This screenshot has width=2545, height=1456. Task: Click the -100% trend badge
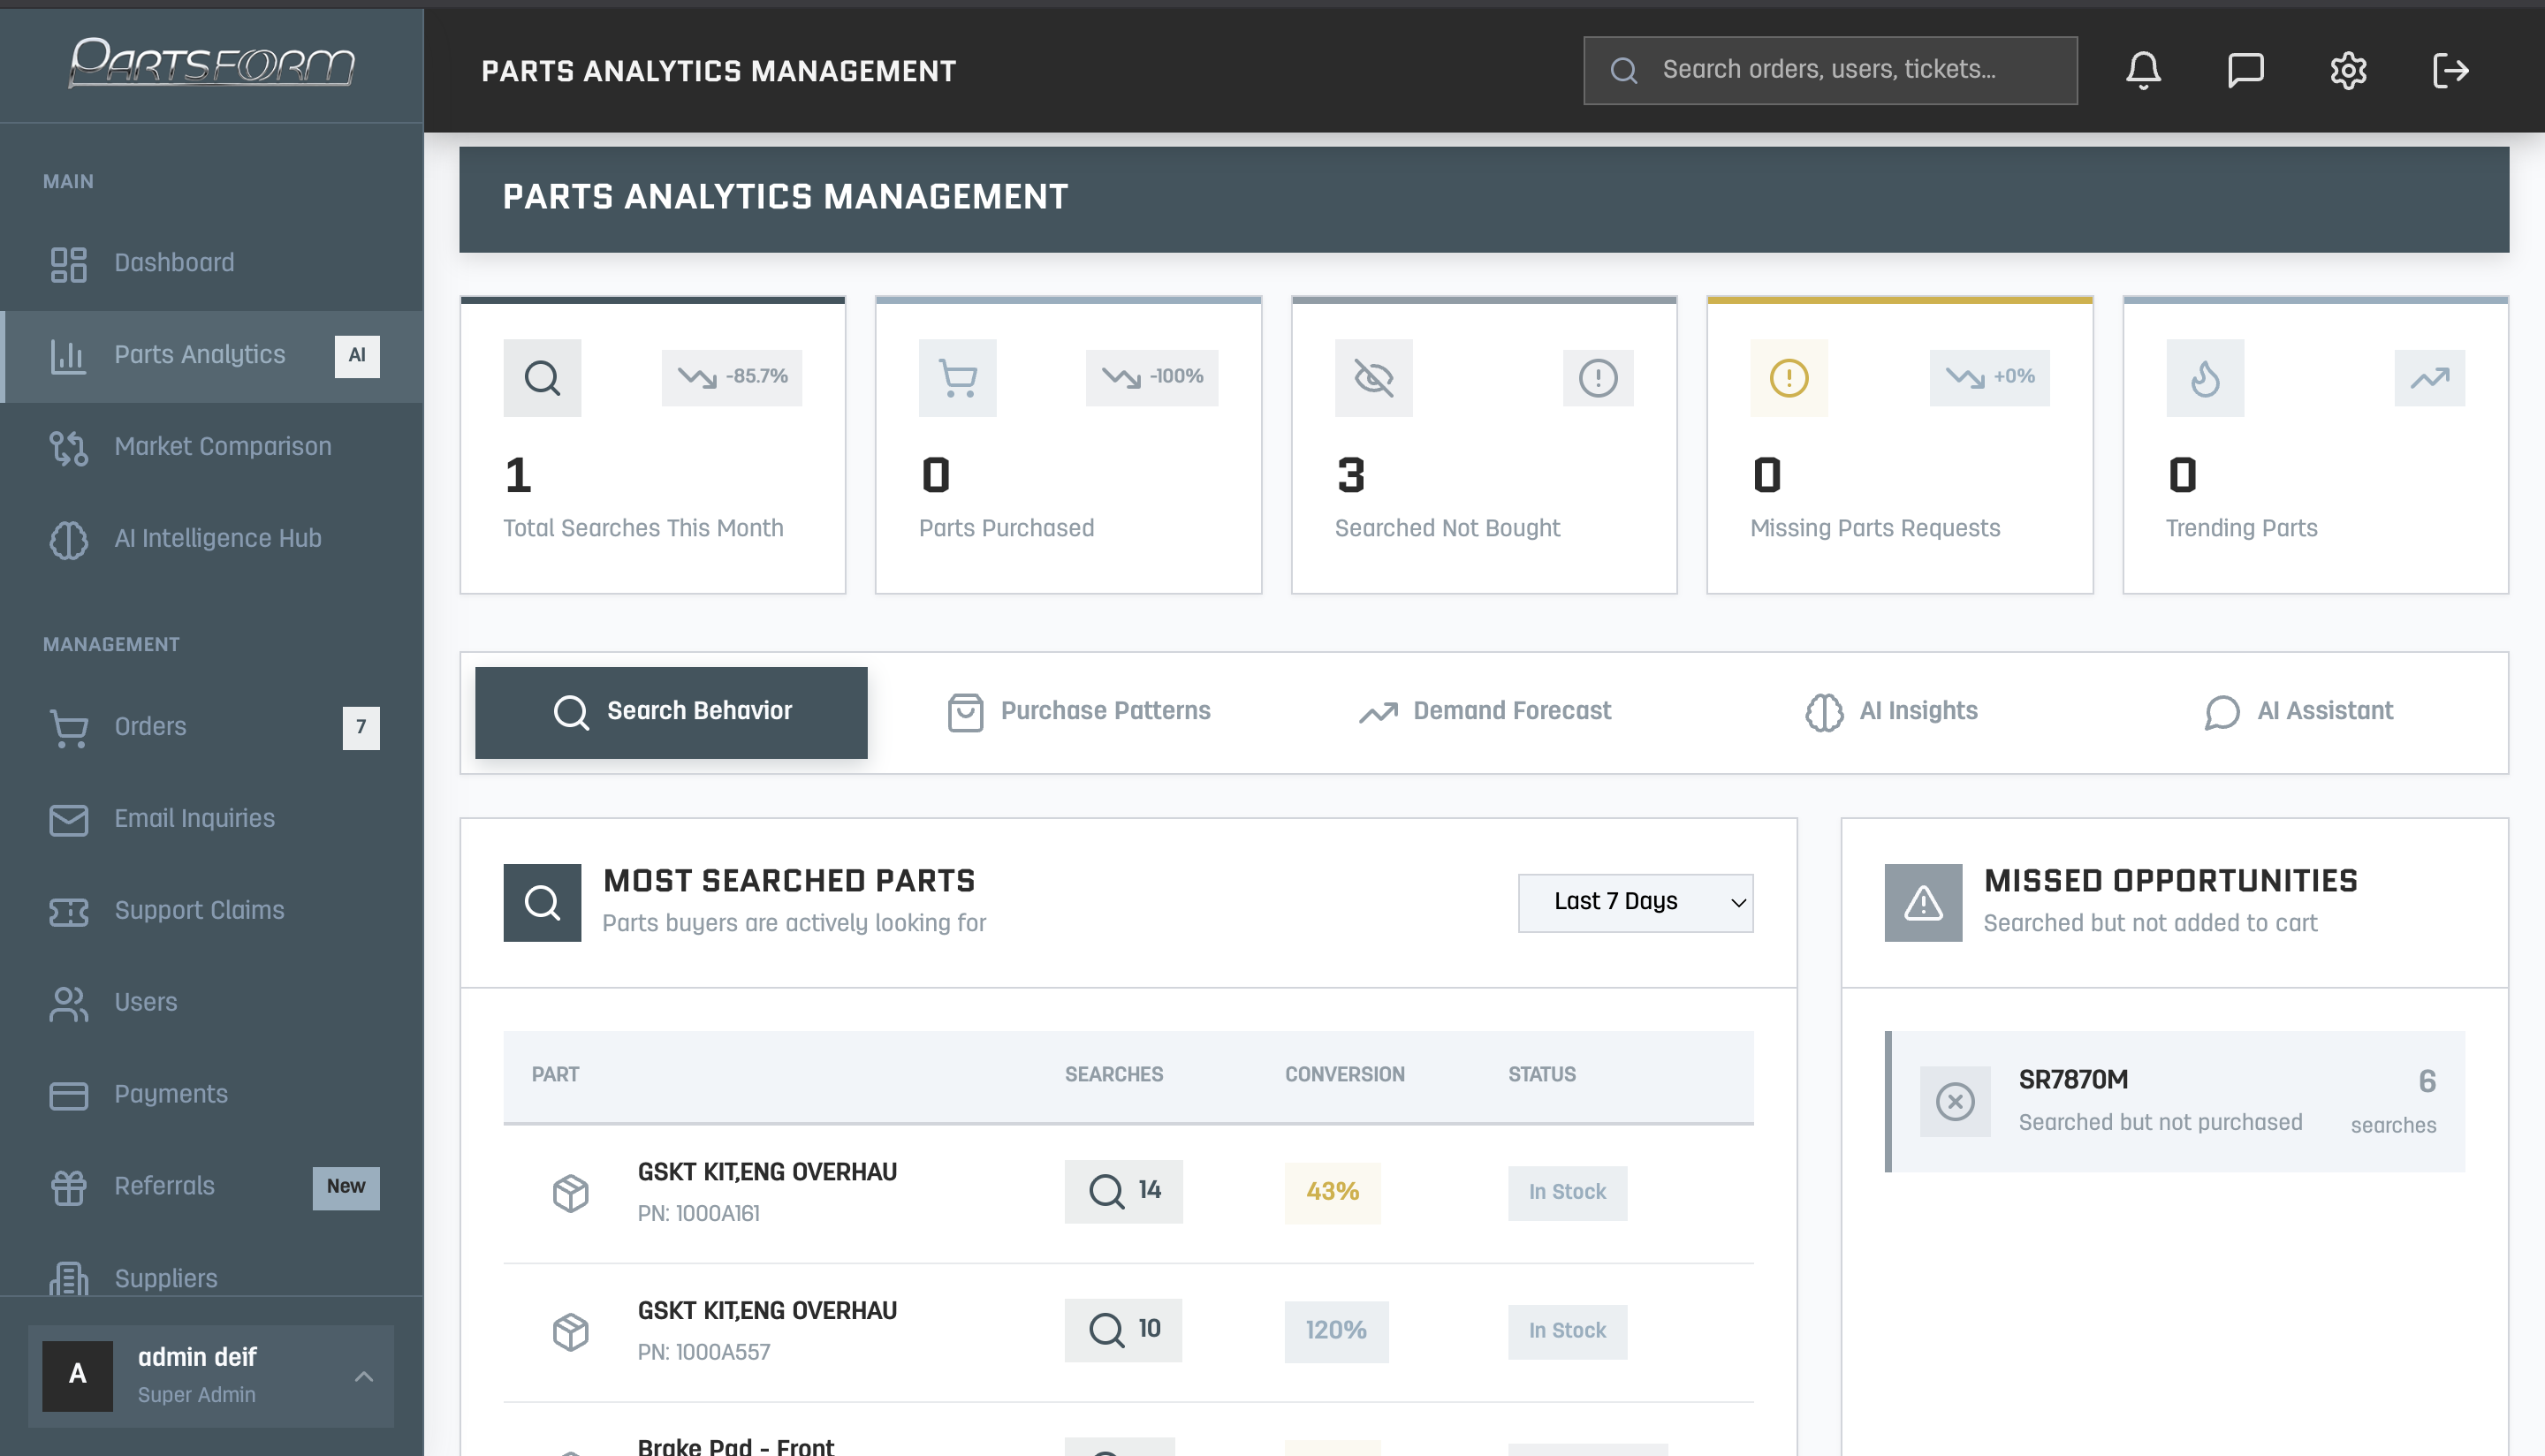pyautogui.click(x=1152, y=378)
